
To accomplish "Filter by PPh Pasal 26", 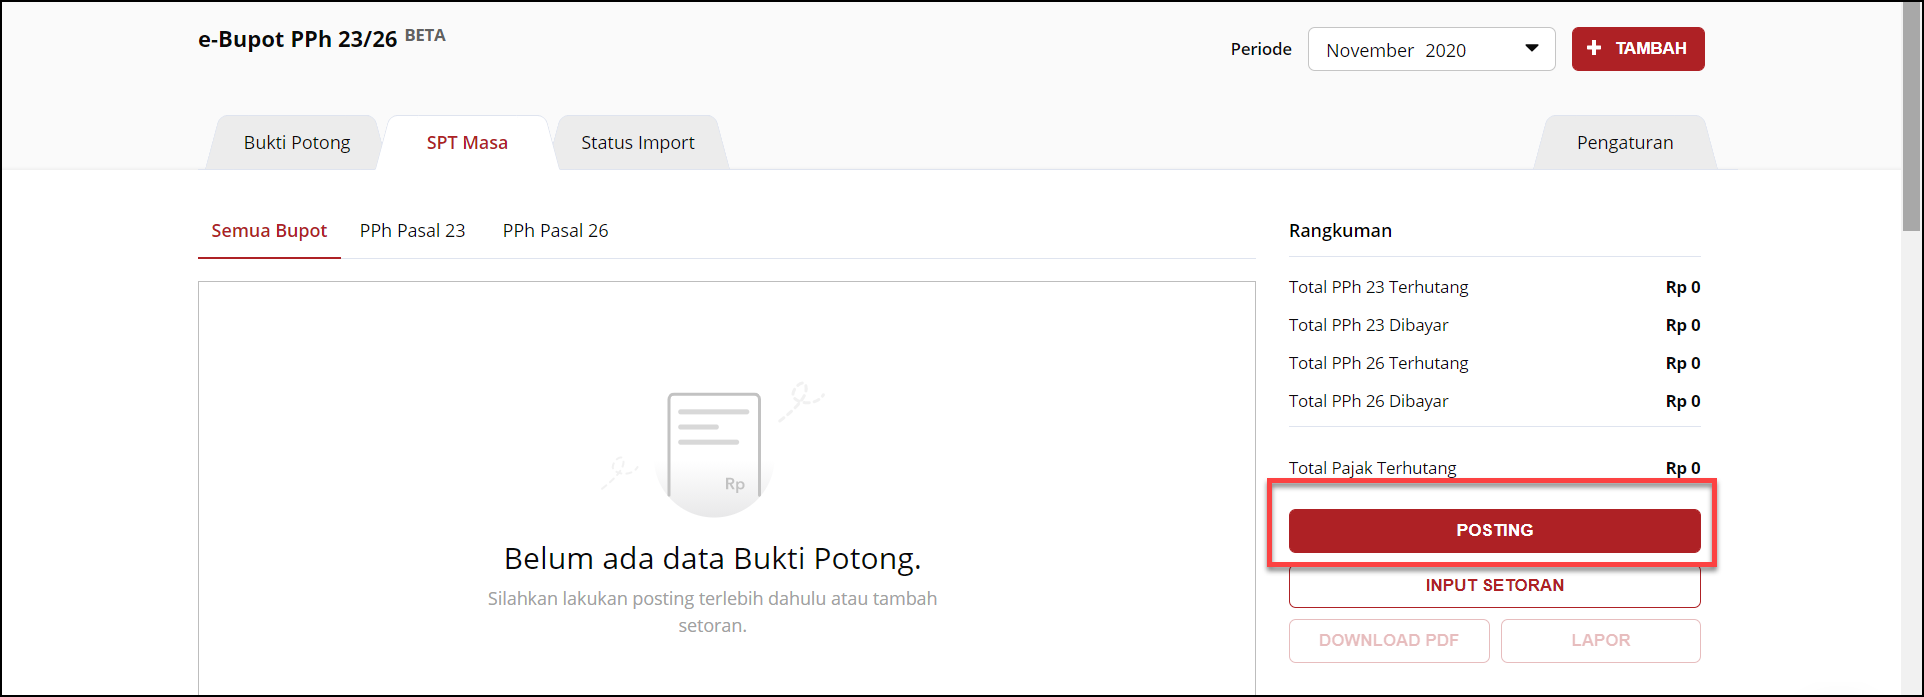I will 555,231.
